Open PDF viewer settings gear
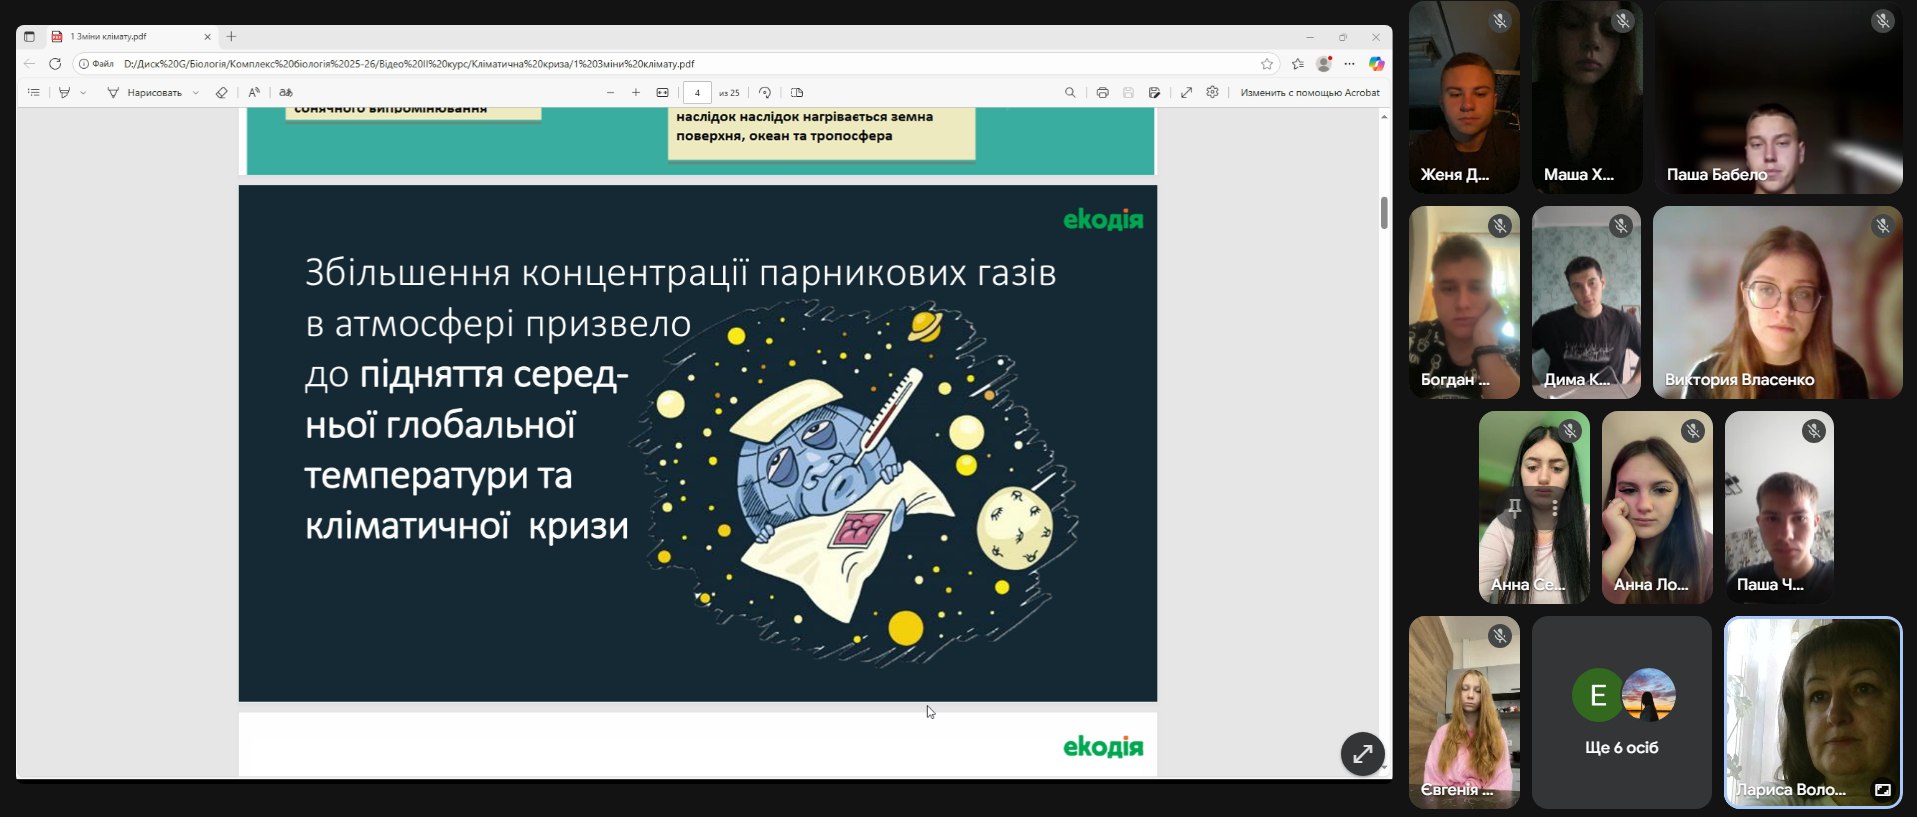The image size is (1917, 817). (1212, 92)
